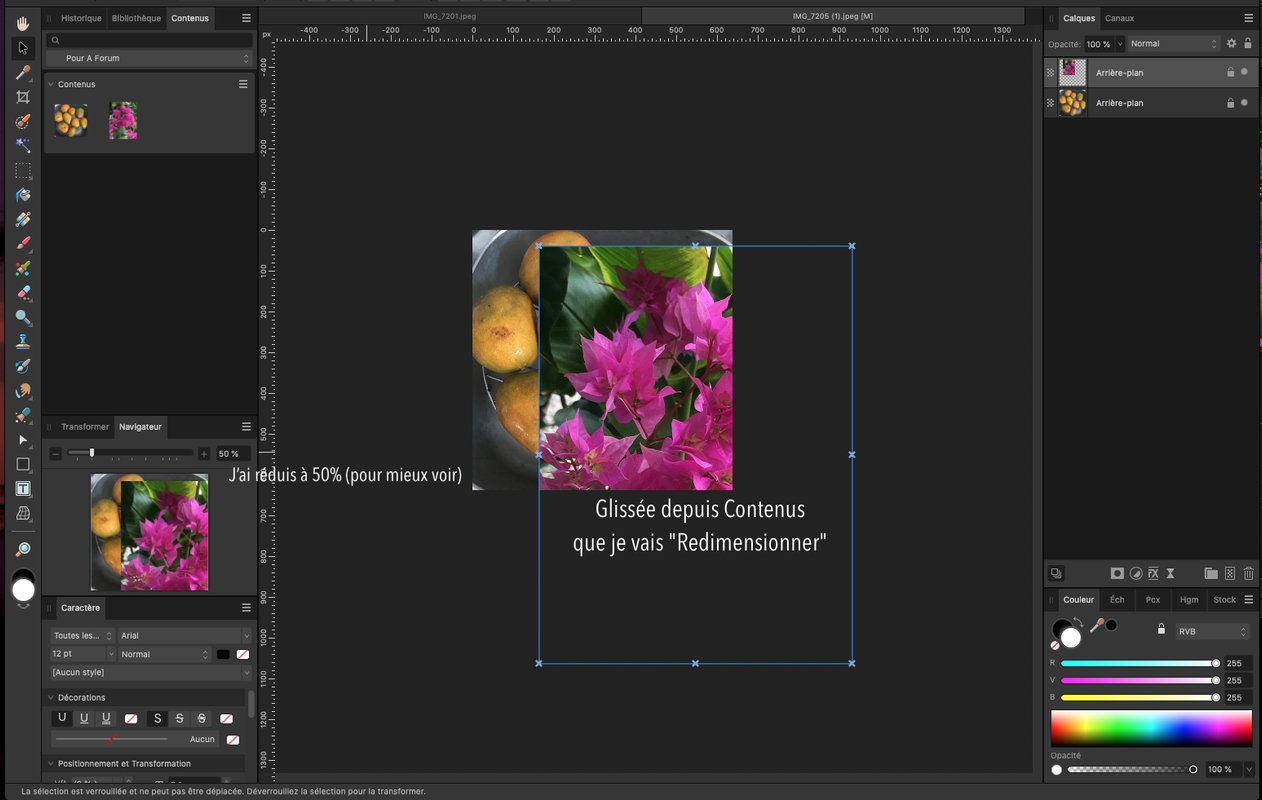Screen dimensions: 1262x800
Task: Switch to the Bibliothèque tab
Action: pos(136,18)
